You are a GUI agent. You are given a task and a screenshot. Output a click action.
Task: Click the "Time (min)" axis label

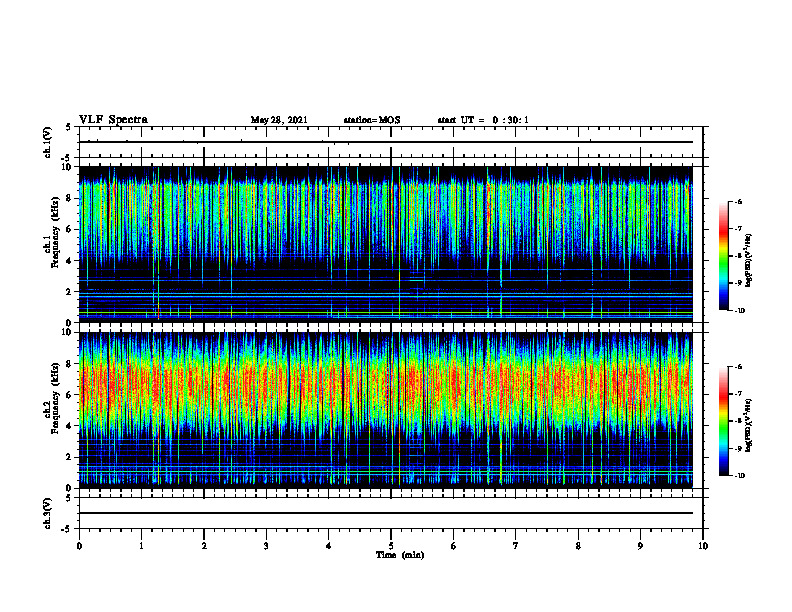(400, 555)
